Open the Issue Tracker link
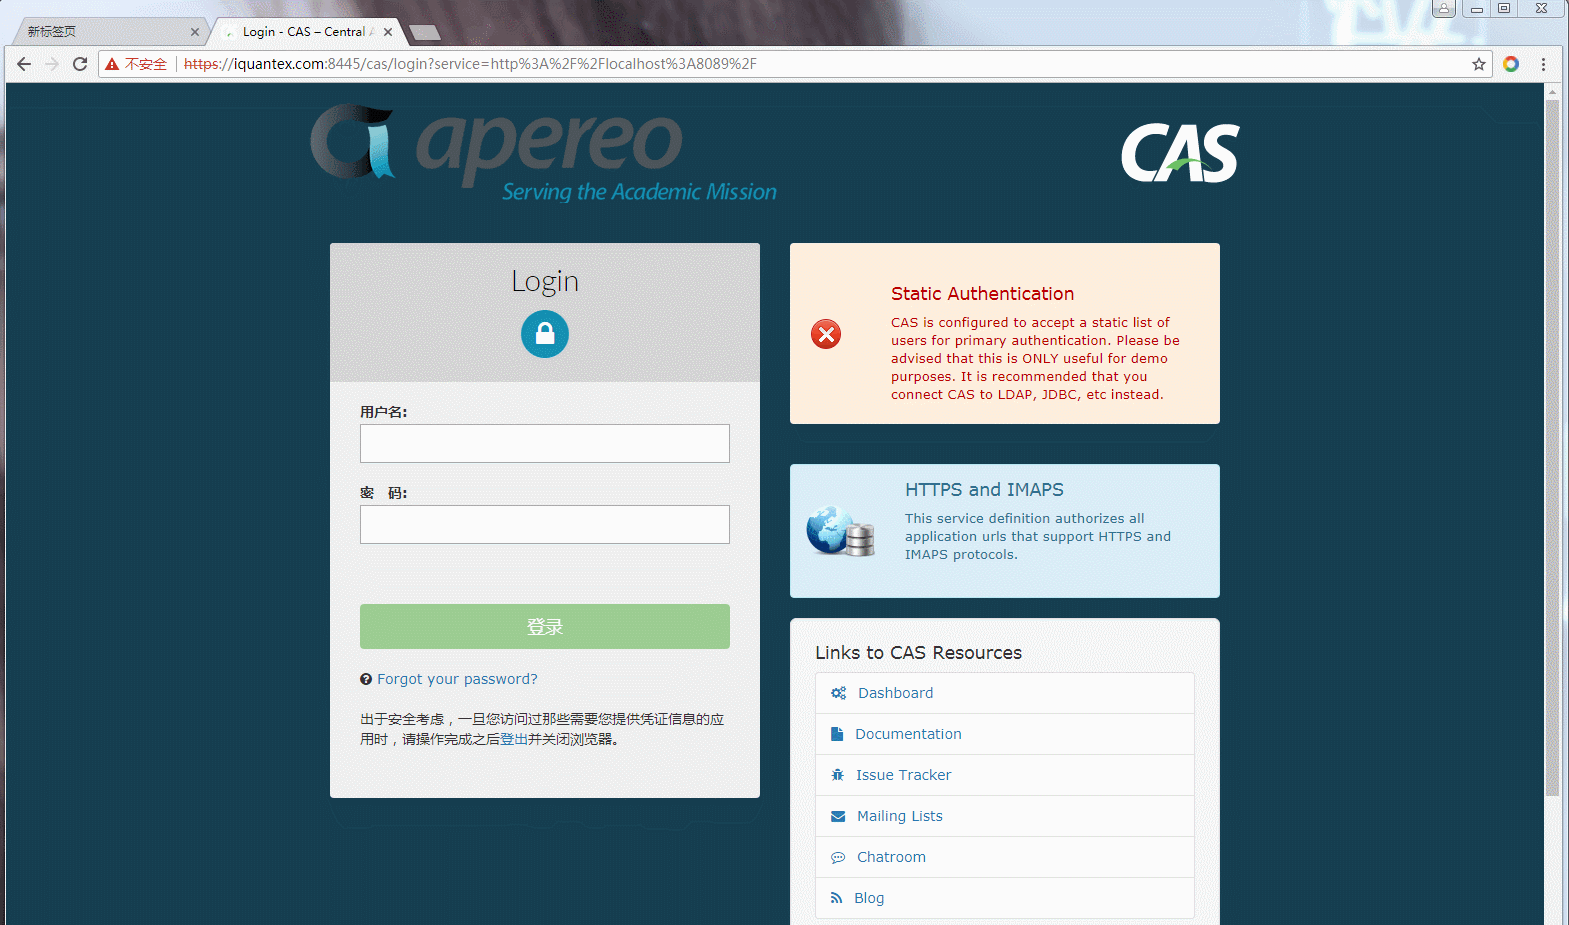 (903, 775)
